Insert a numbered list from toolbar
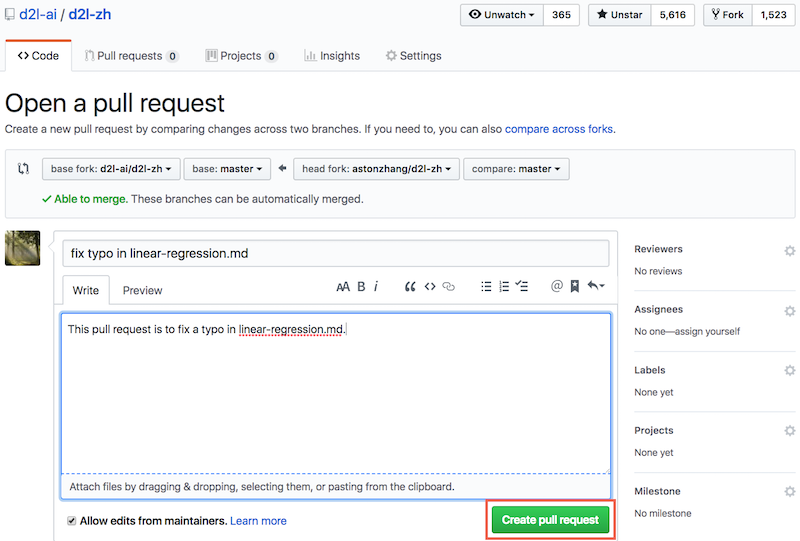This screenshot has width=800, height=541. pyautogui.click(x=504, y=287)
